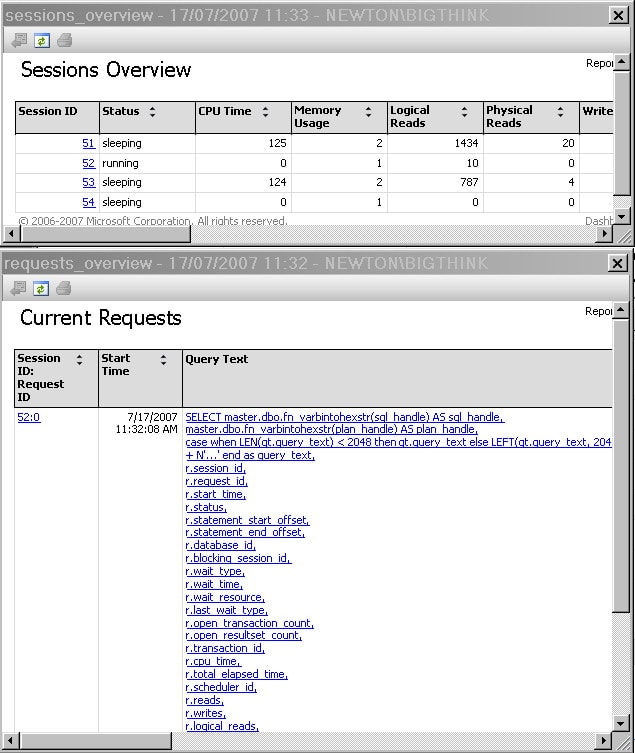Screen dimensions: 635x753
Task: Click back icon in sessions_overview toolbar
Action: (x=19, y=41)
